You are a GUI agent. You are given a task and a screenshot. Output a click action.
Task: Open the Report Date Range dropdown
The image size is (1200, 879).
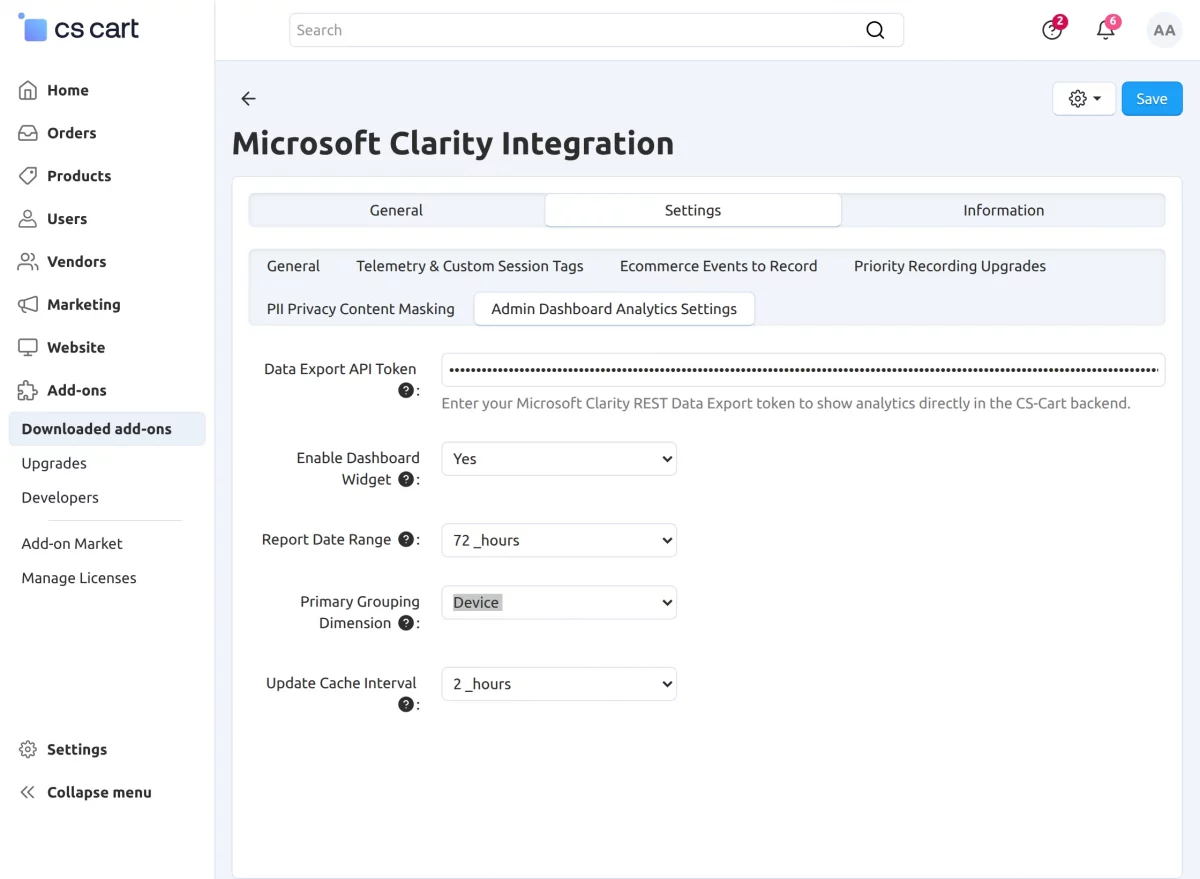[x=559, y=540]
